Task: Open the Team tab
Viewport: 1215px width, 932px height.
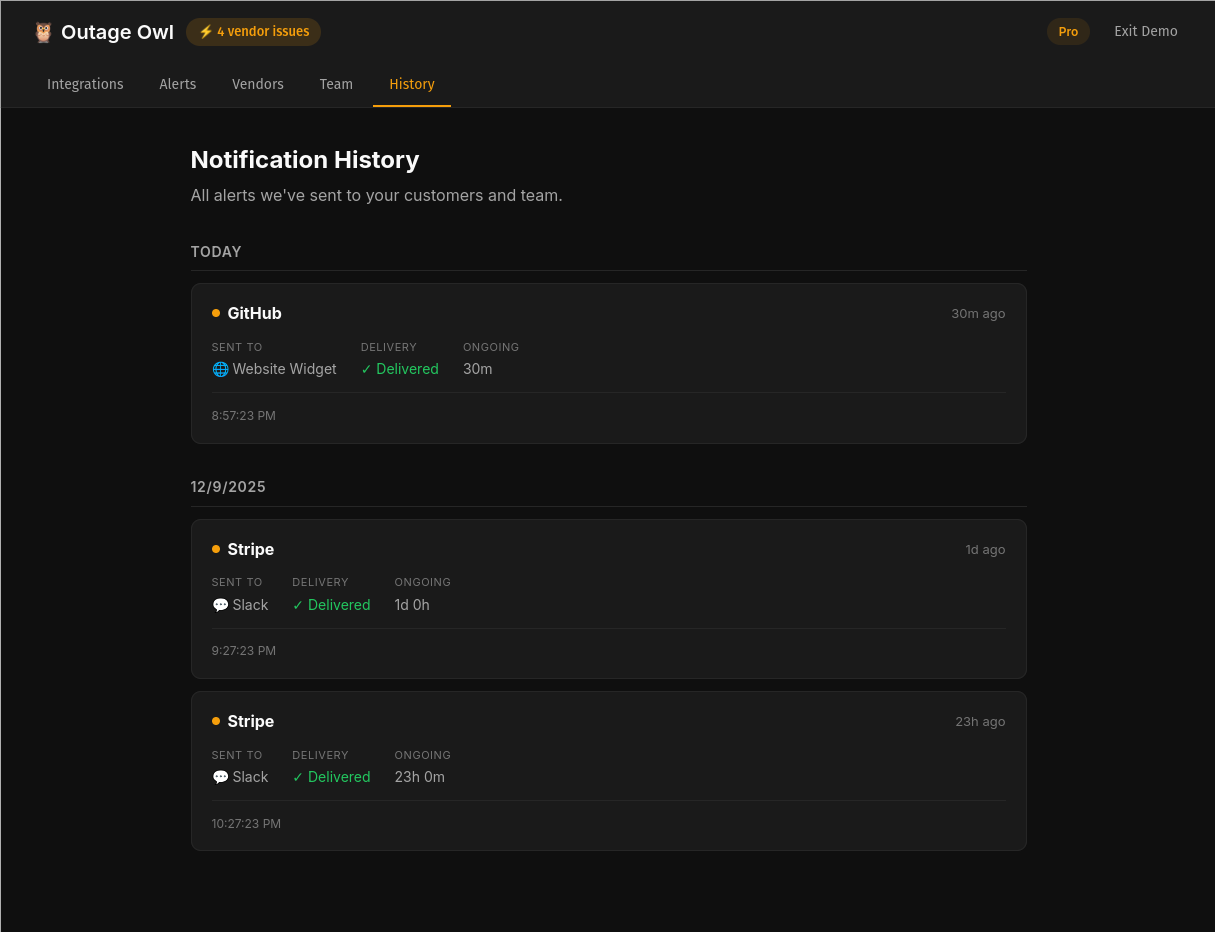Action: pos(336,84)
